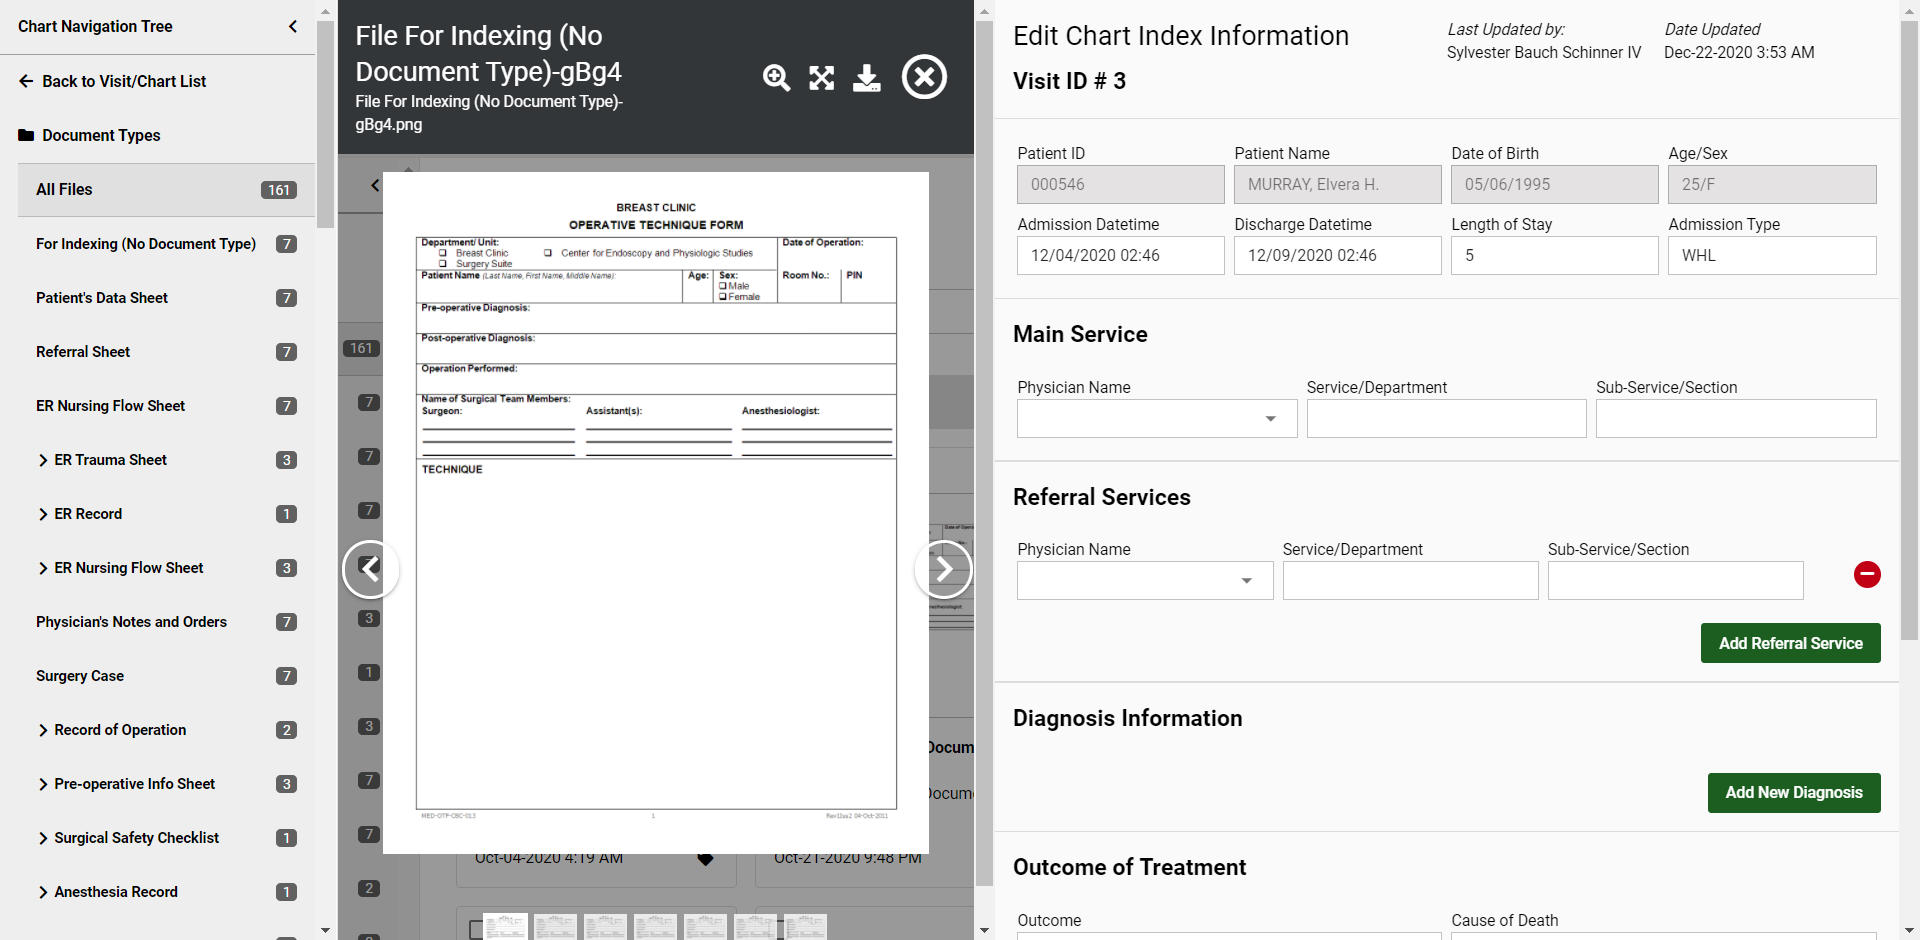Viewport: 1920px width, 940px height.
Task: Remove the referral service row
Action: (1867, 574)
